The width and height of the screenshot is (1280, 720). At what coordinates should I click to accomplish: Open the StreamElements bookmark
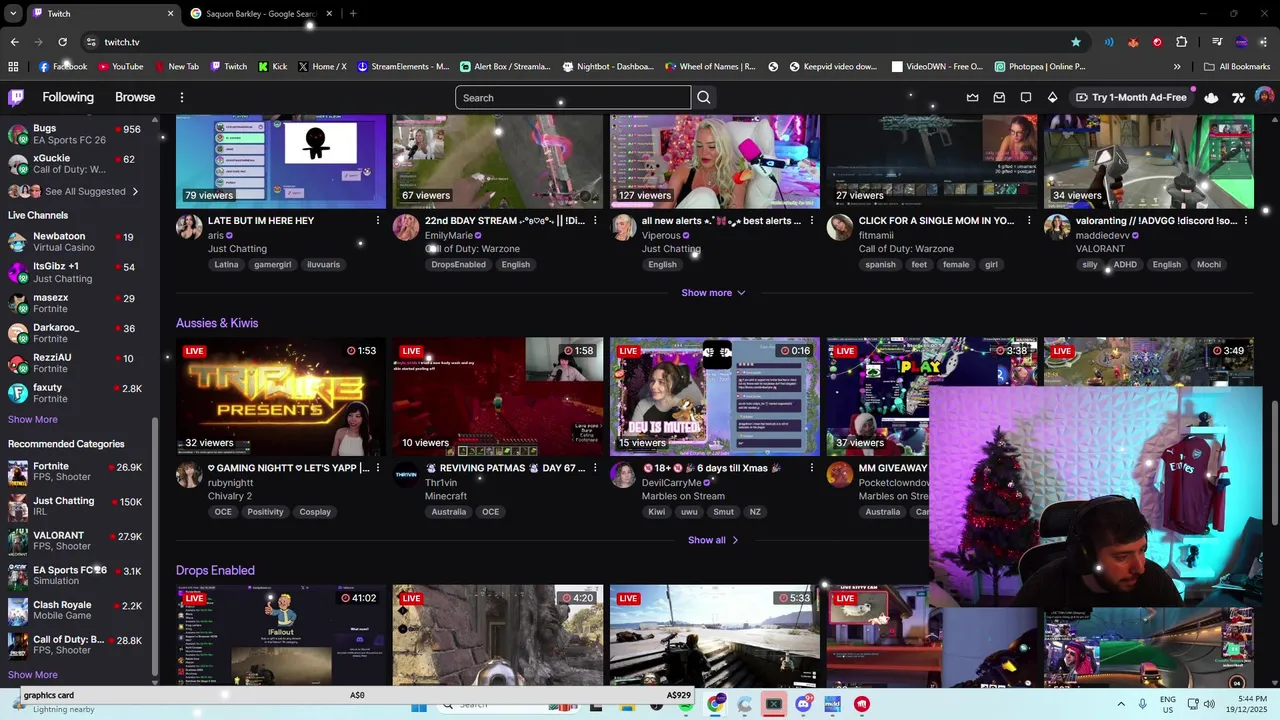(403, 67)
